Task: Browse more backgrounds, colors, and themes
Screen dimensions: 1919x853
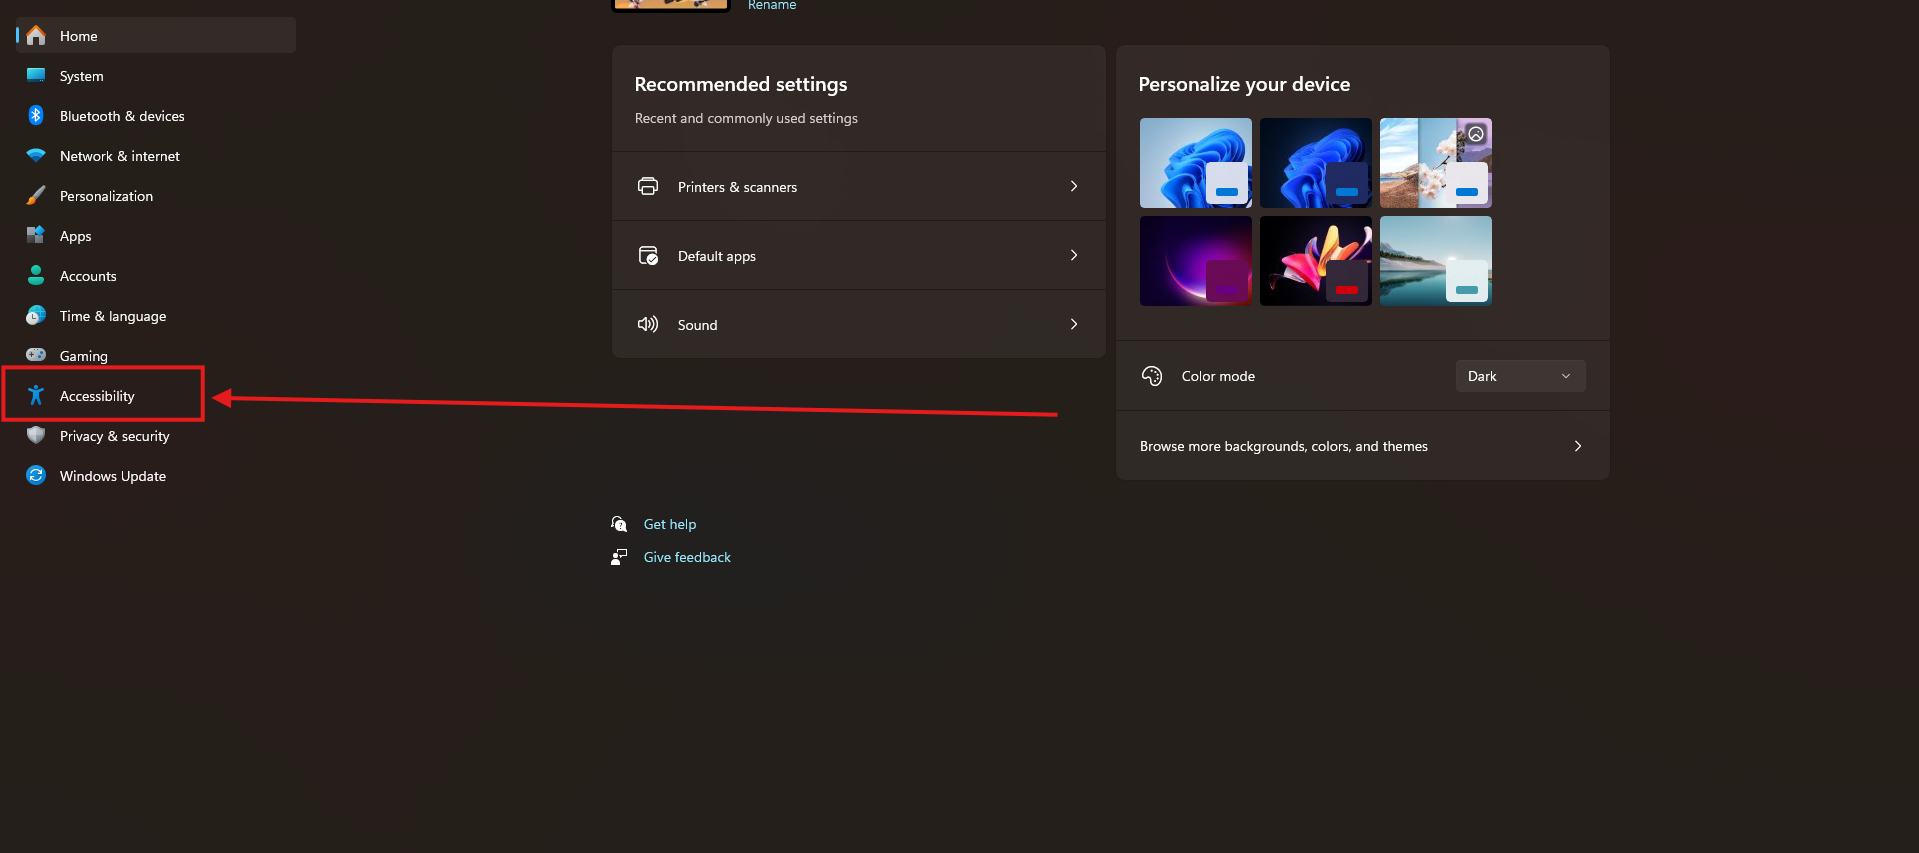Action: [1363, 446]
